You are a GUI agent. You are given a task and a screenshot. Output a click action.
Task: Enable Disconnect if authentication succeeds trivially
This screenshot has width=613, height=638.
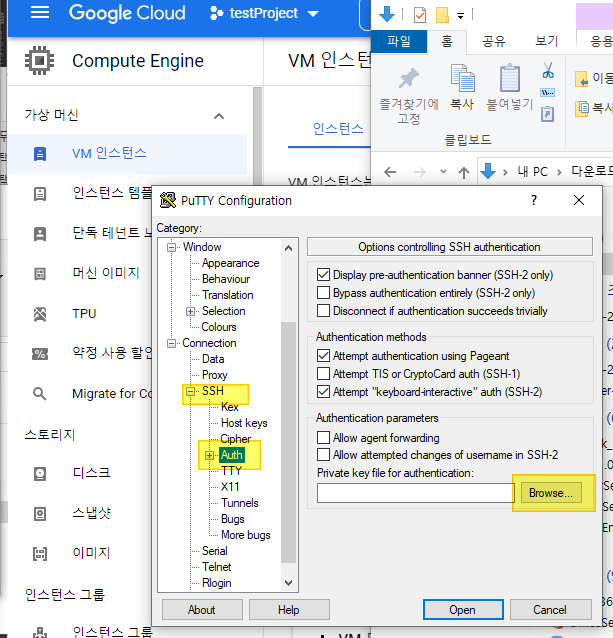[323, 310]
